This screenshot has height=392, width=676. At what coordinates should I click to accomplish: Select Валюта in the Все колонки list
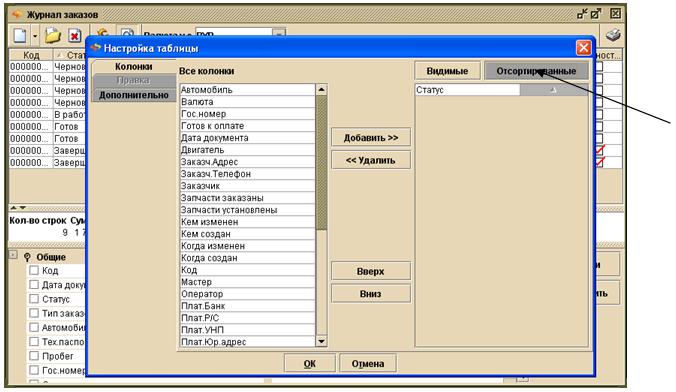[x=247, y=102]
